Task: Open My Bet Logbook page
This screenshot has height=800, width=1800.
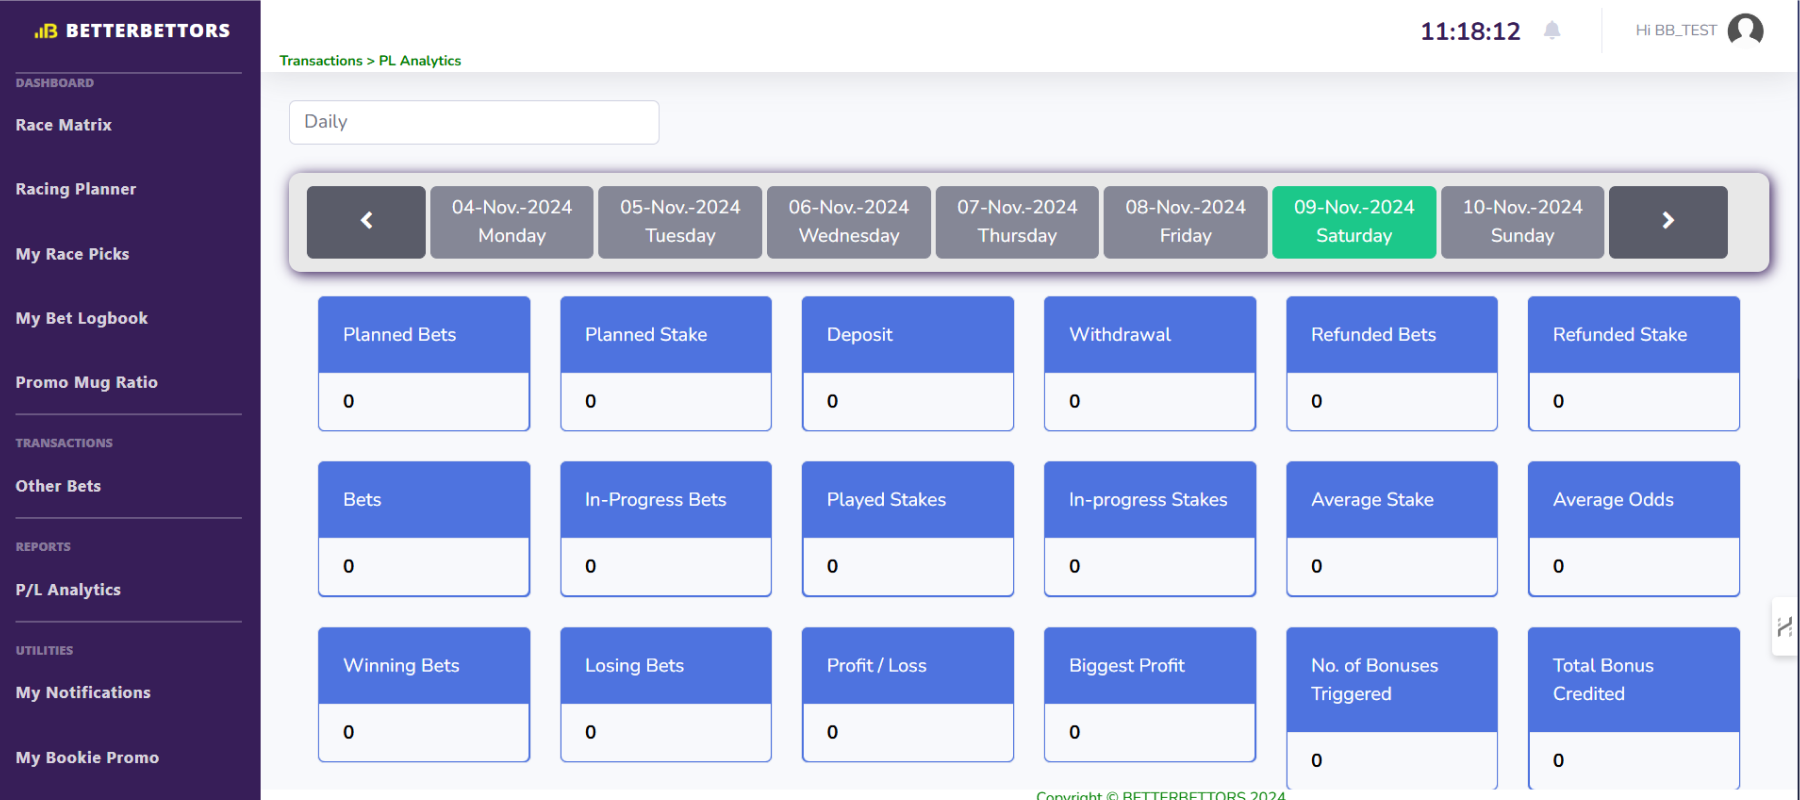Action: click(82, 318)
